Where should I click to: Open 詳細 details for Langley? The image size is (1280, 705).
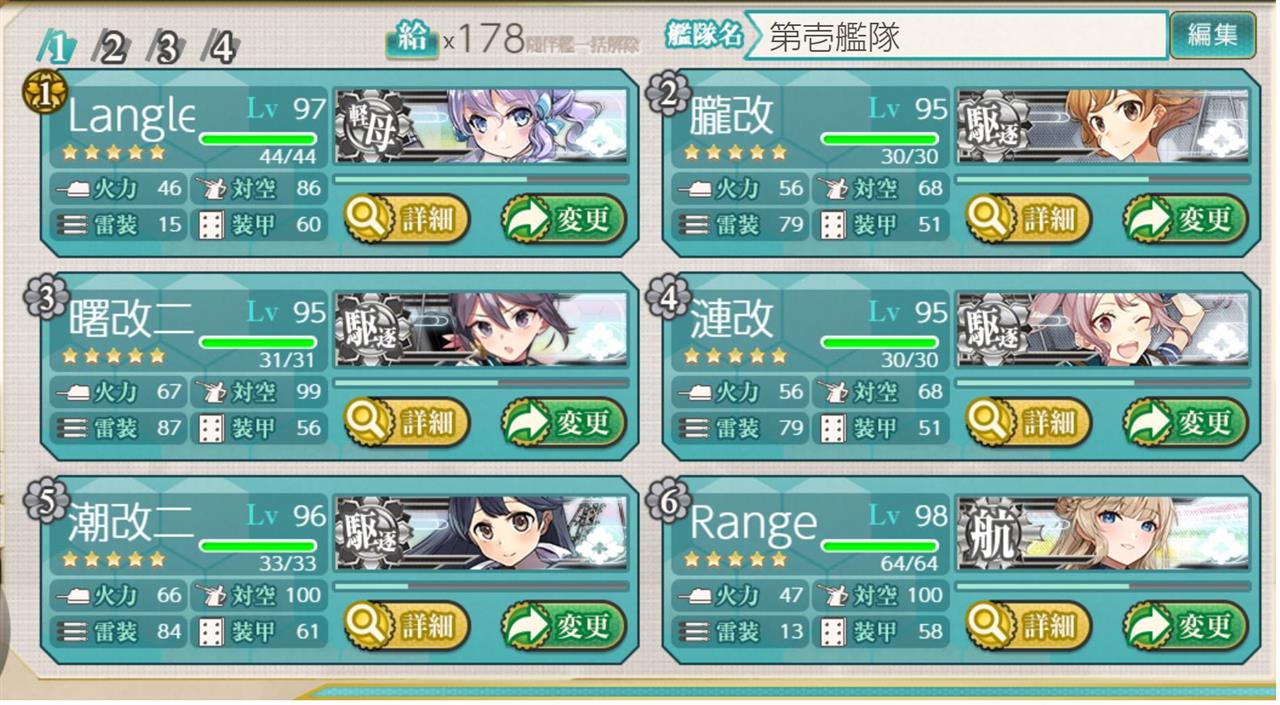point(407,220)
